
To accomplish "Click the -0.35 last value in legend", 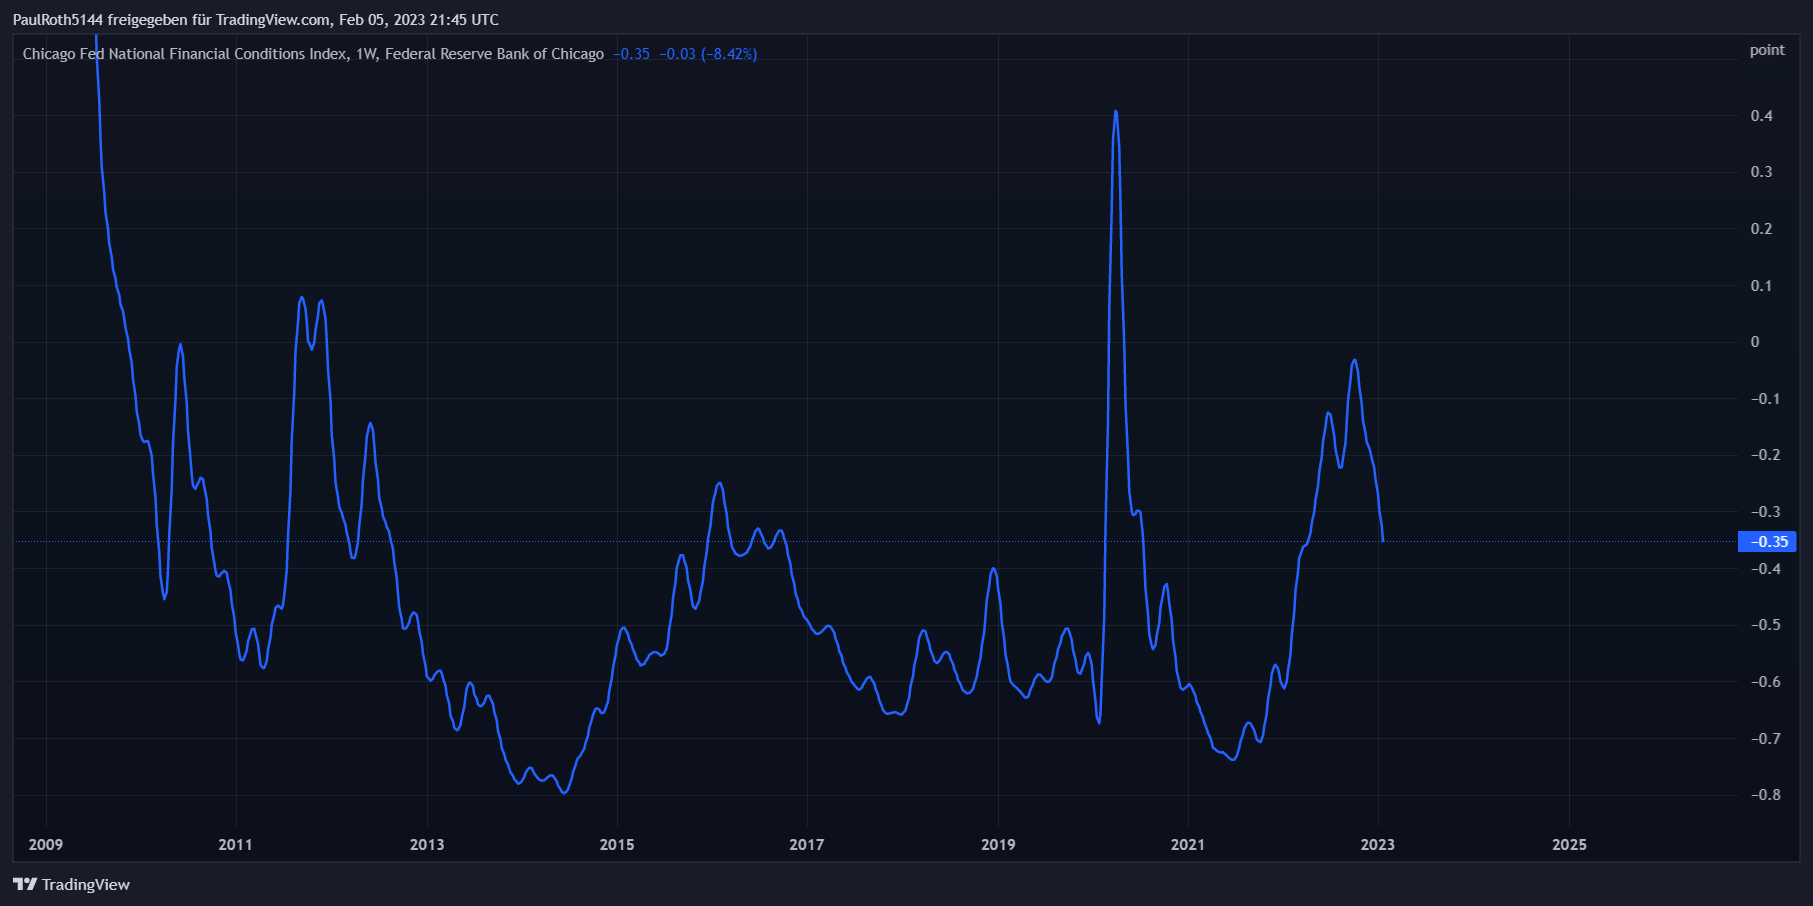I will tap(631, 54).
